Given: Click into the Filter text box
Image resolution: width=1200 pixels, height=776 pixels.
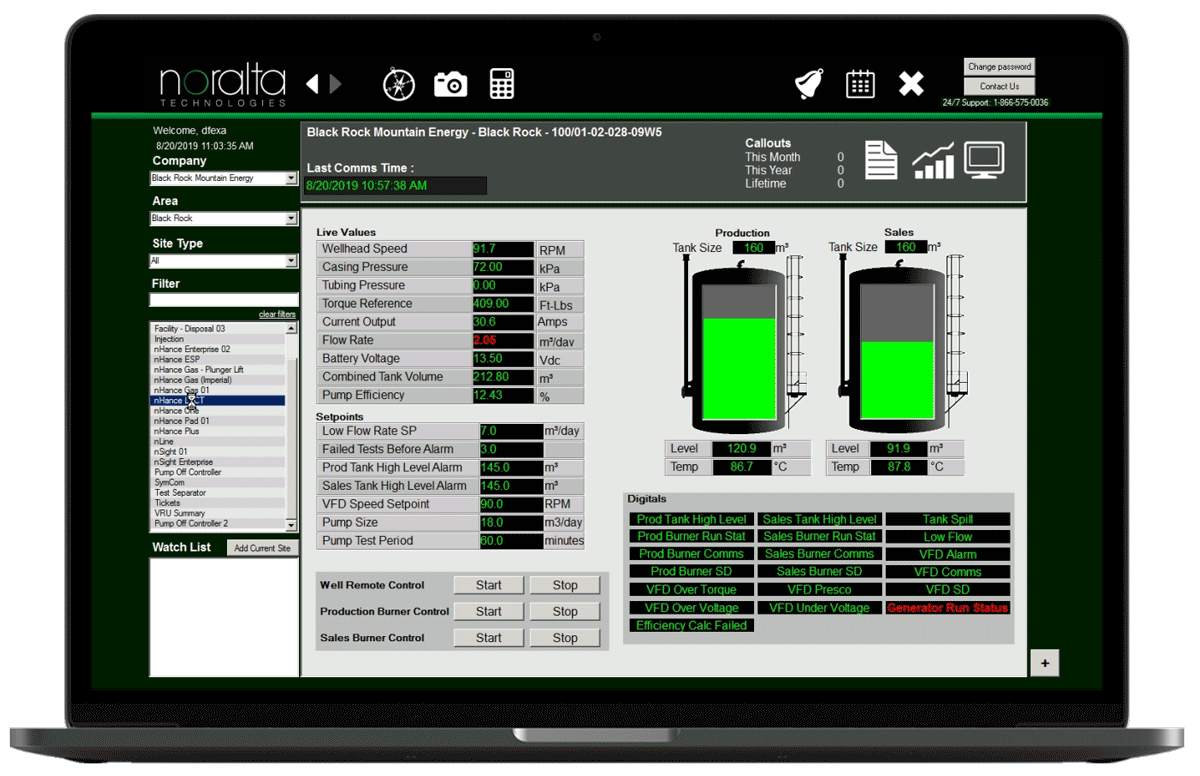Looking at the screenshot, I should point(223,300).
